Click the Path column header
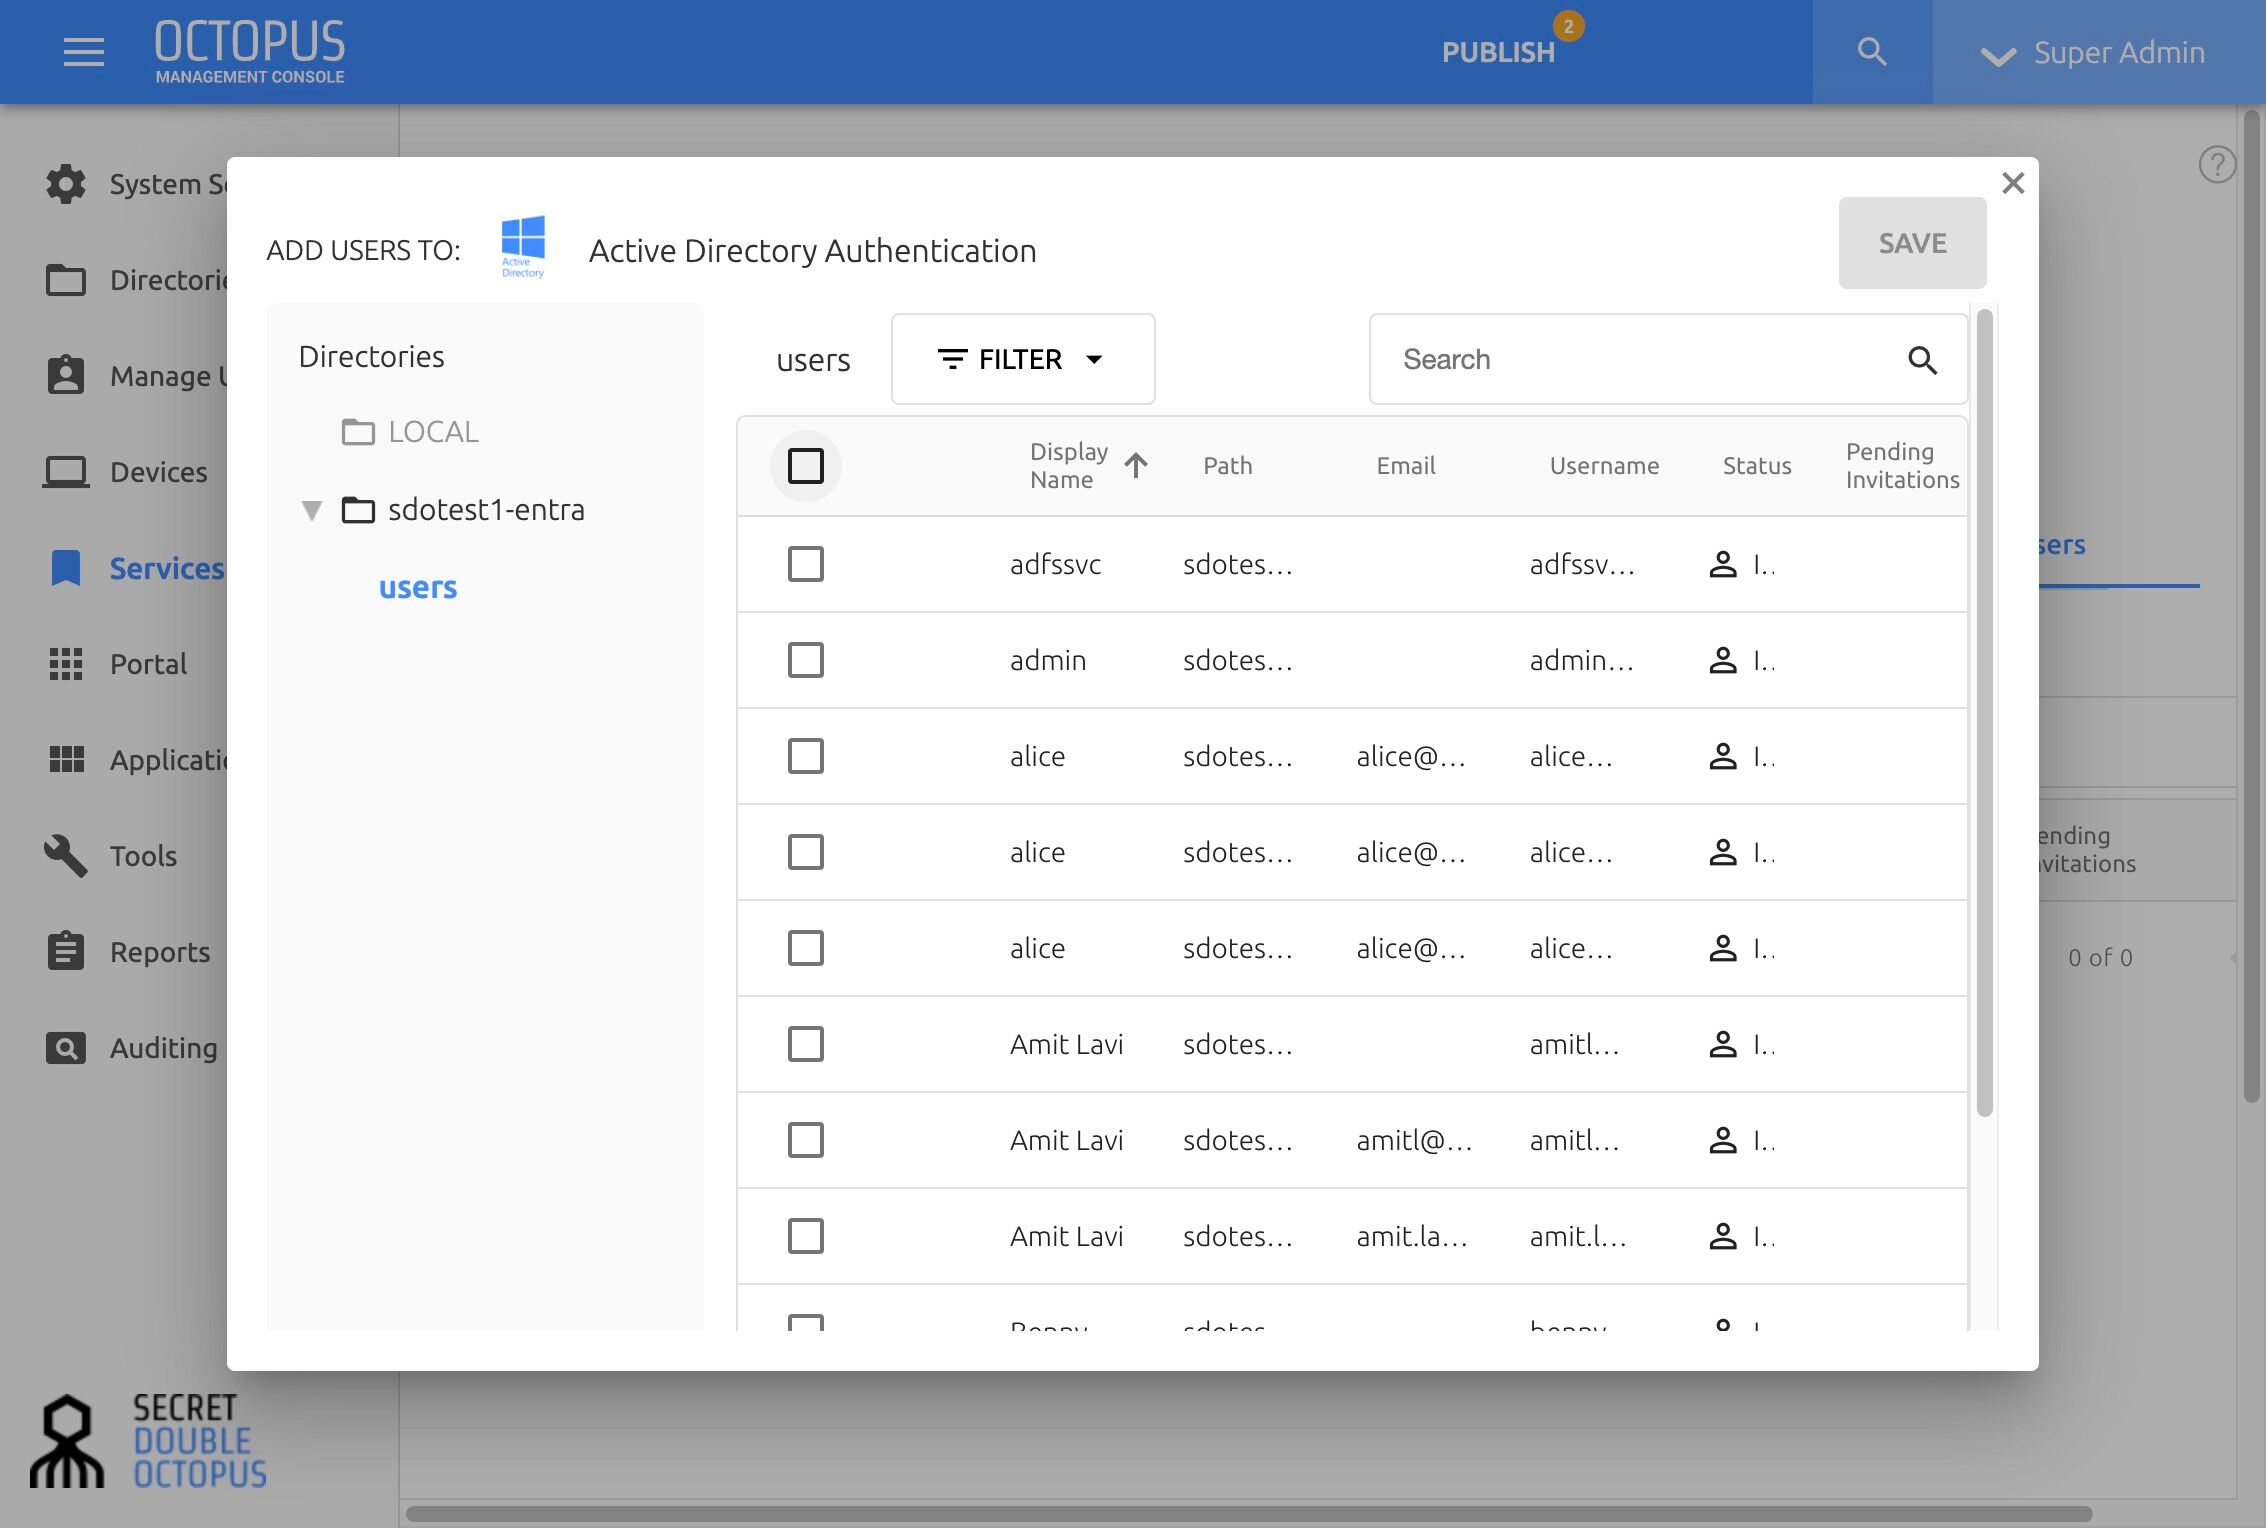The image size is (2266, 1528). [x=1227, y=466]
